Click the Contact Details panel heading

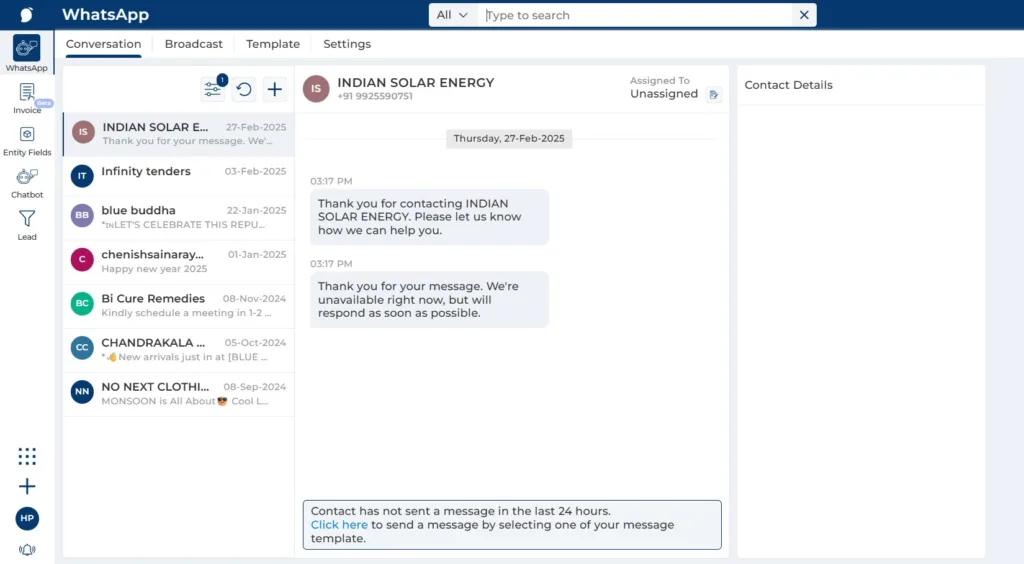[x=788, y=85]
